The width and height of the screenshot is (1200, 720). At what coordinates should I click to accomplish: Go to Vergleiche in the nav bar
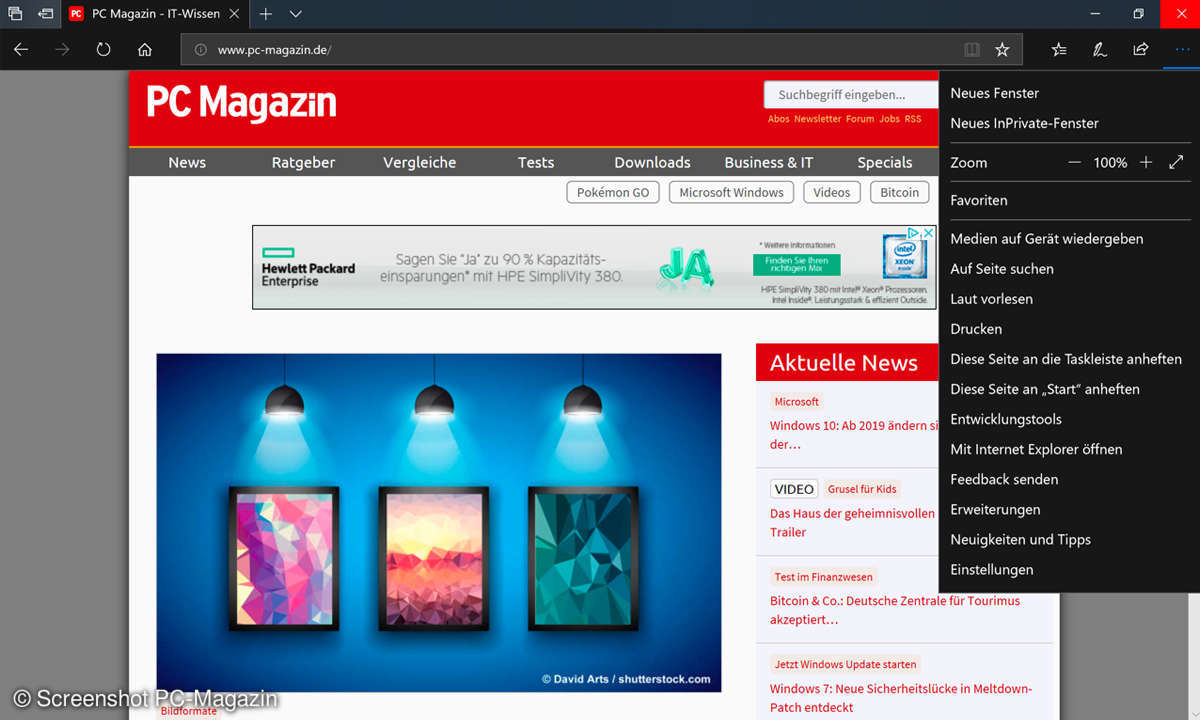tap(419, 162)
